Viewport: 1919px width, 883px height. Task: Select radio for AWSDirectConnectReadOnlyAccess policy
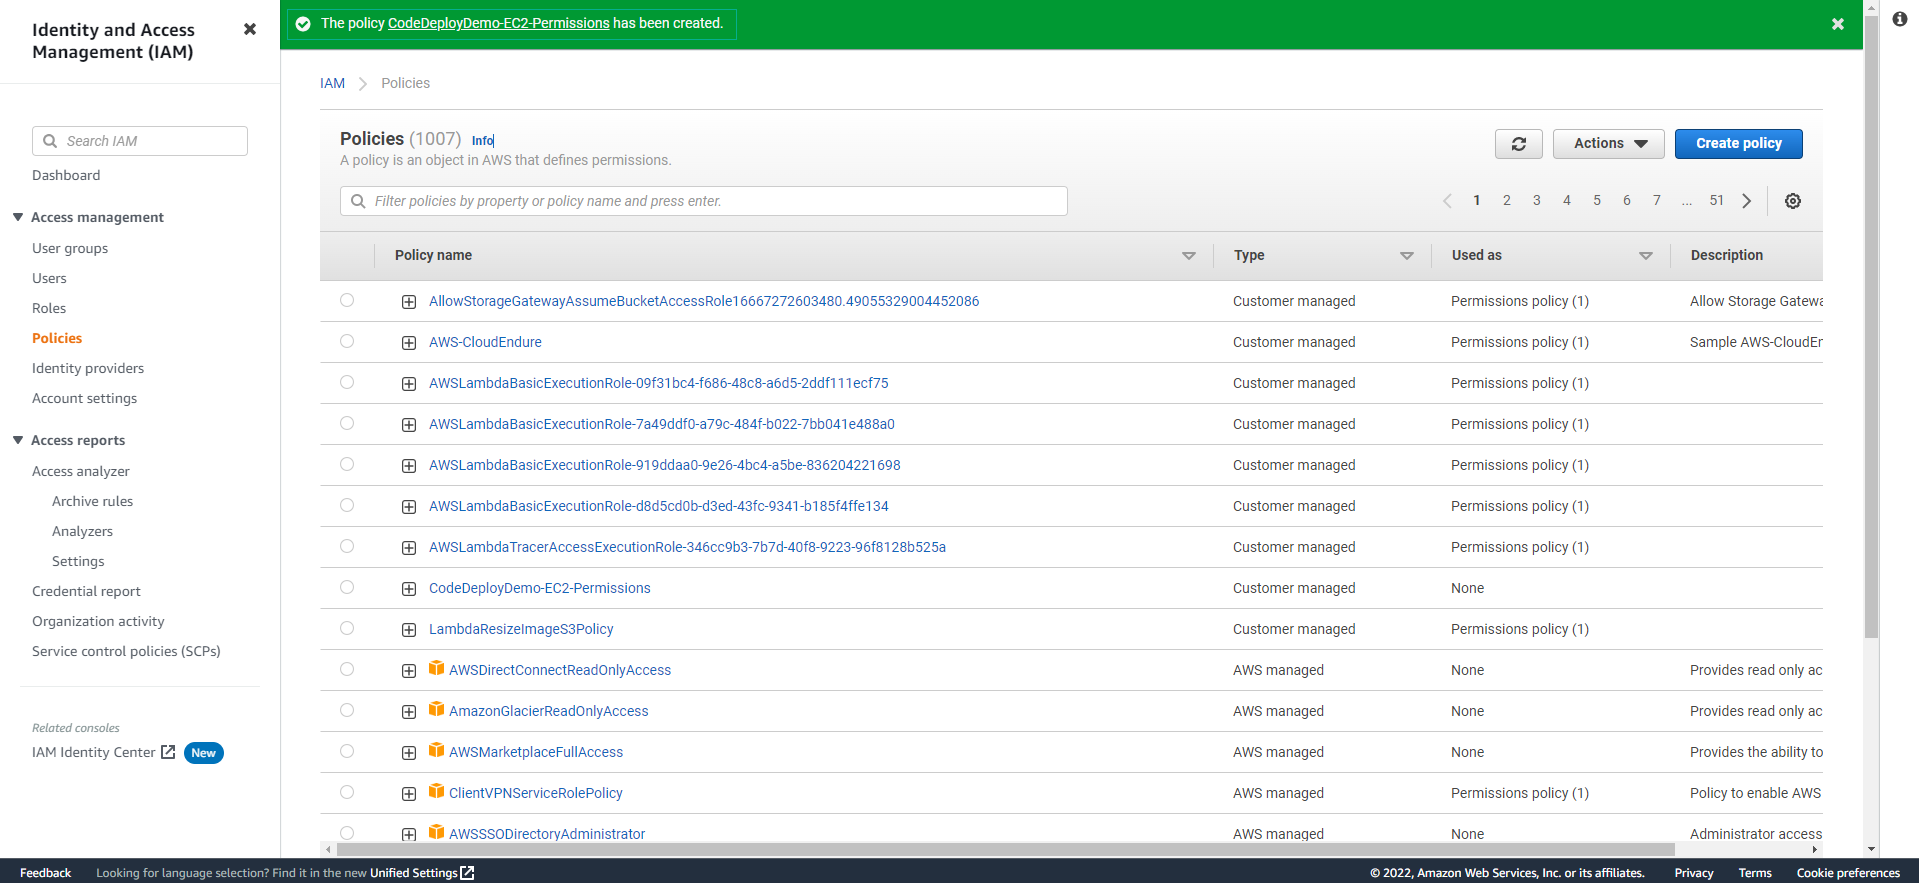(x=347, y=669)
